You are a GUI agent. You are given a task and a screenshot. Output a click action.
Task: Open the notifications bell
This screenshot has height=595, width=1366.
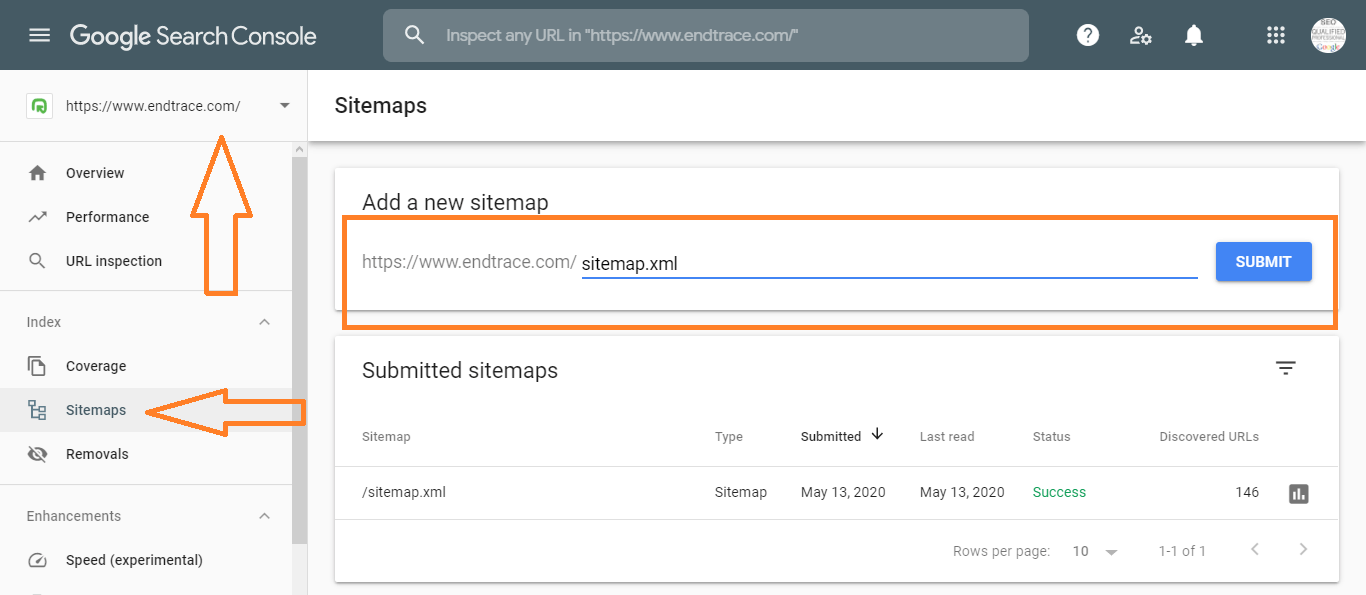click(1193, 36)
